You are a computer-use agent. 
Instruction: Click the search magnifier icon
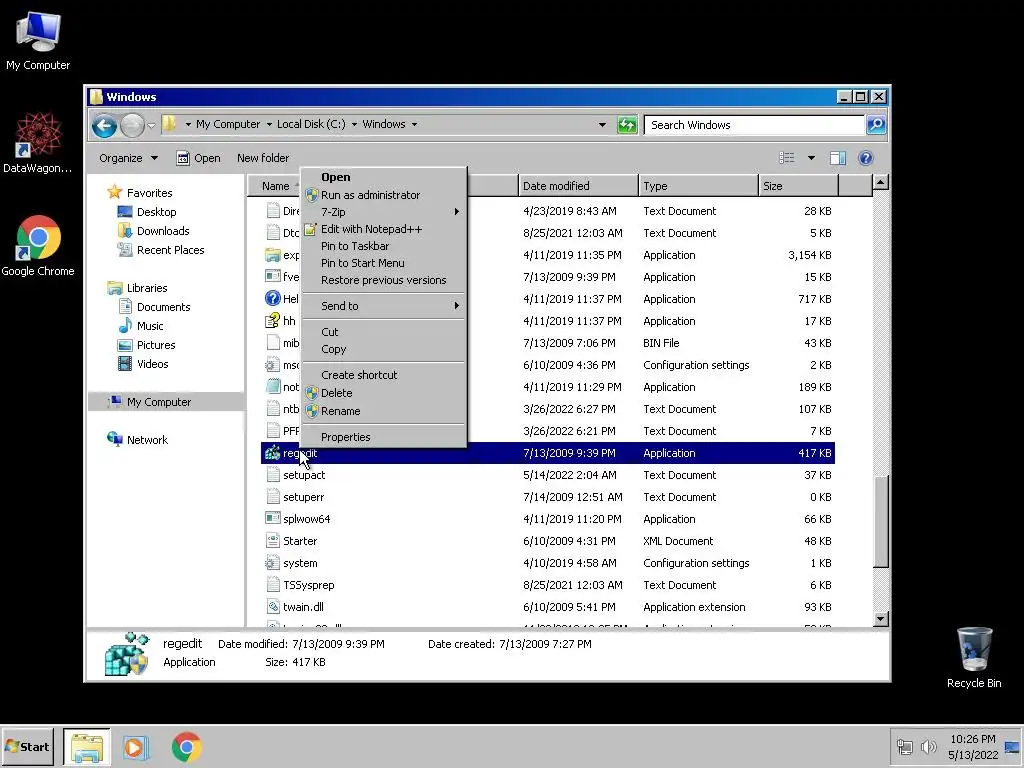876,125
